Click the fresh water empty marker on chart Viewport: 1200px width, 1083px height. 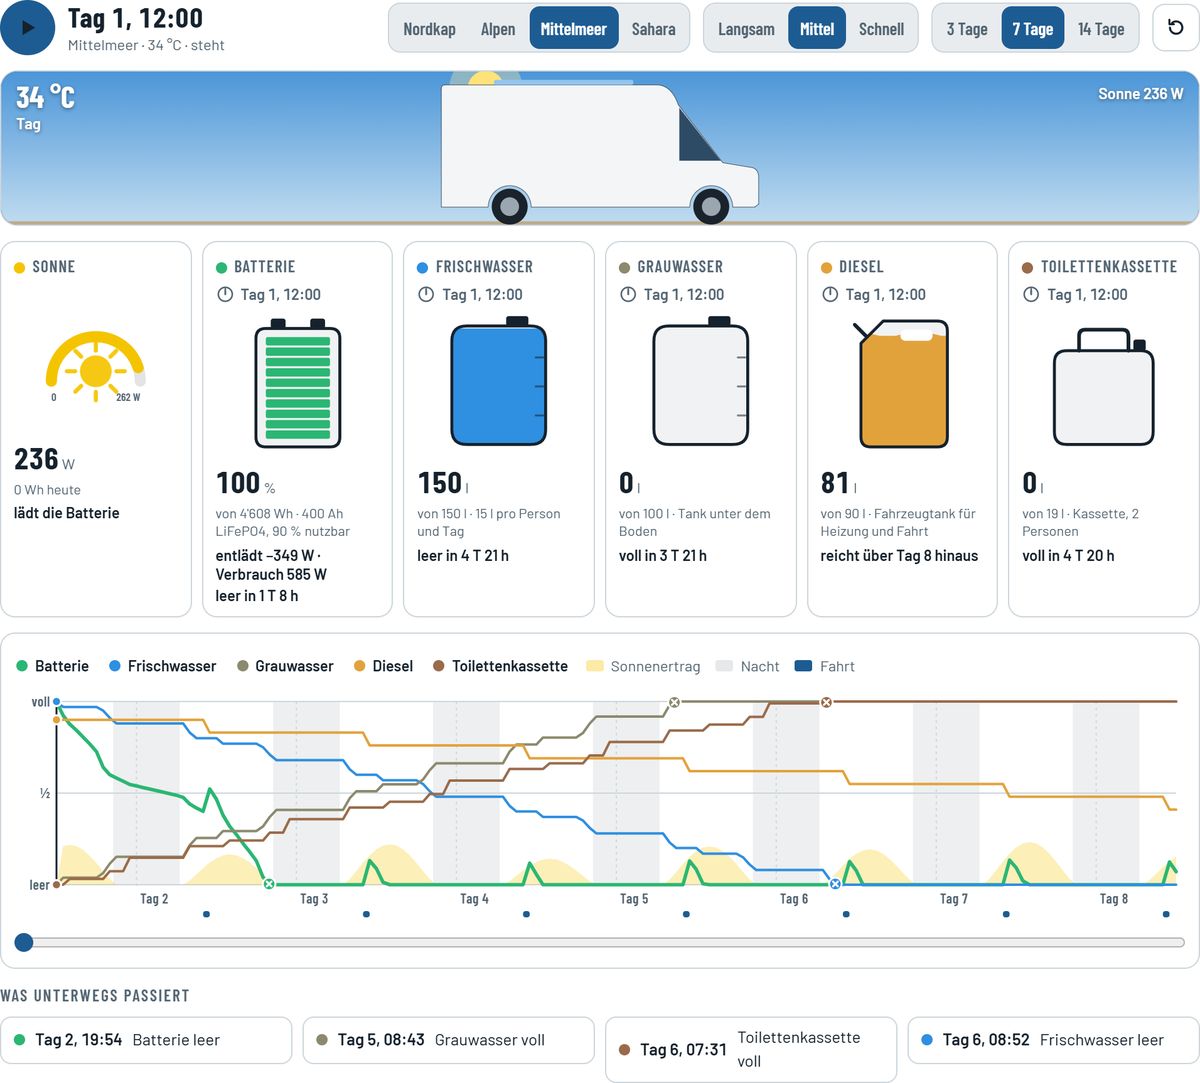(x=836, y=884)
